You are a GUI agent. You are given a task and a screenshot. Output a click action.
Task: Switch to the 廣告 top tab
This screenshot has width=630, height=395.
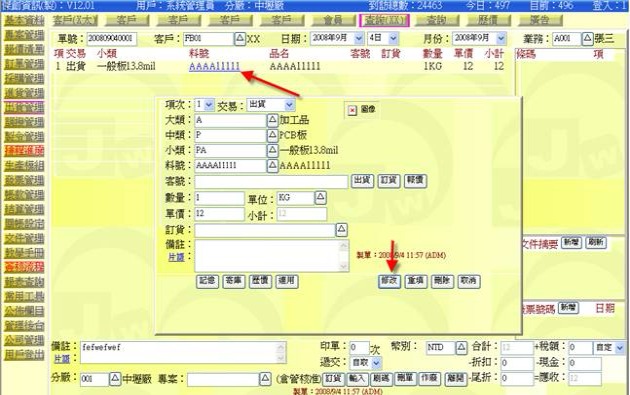click(x=540, y=20)
